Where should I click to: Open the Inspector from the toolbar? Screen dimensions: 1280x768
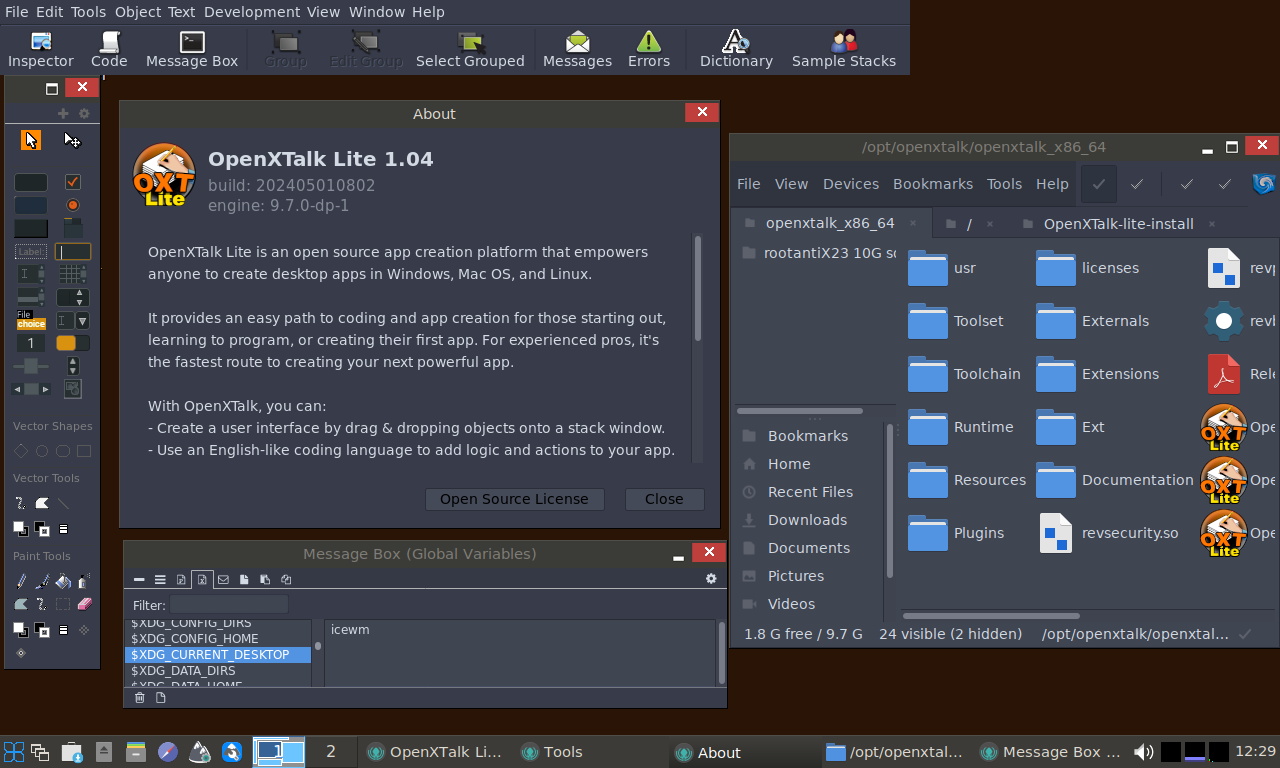(41, 49)
